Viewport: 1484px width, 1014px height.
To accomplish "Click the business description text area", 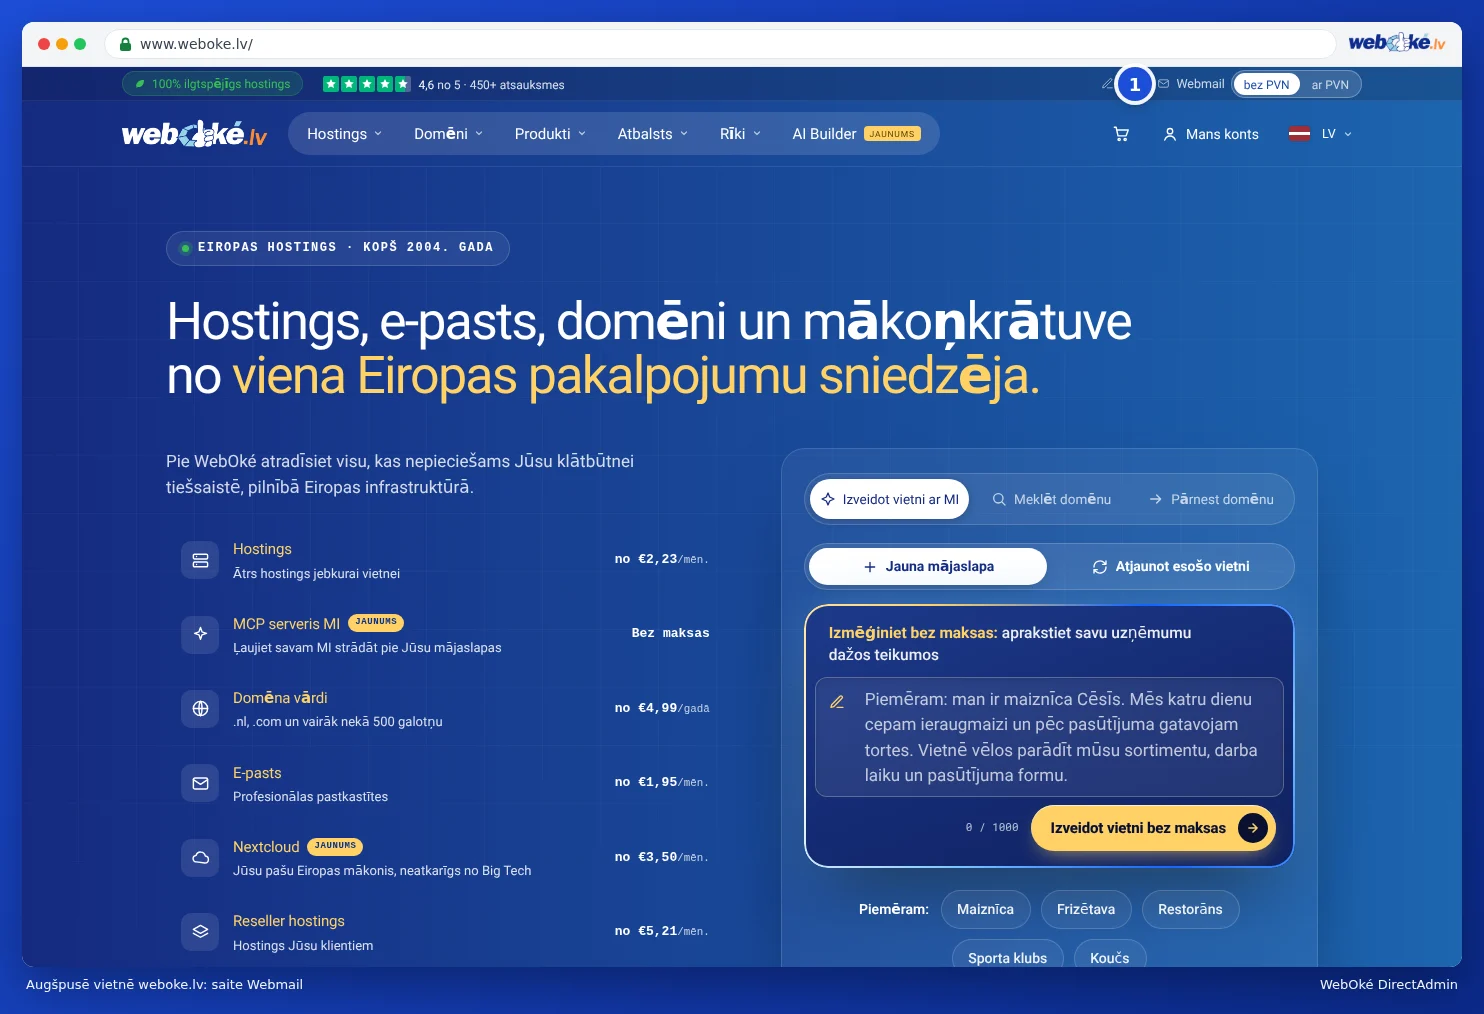I will (x=1049, y=737).
